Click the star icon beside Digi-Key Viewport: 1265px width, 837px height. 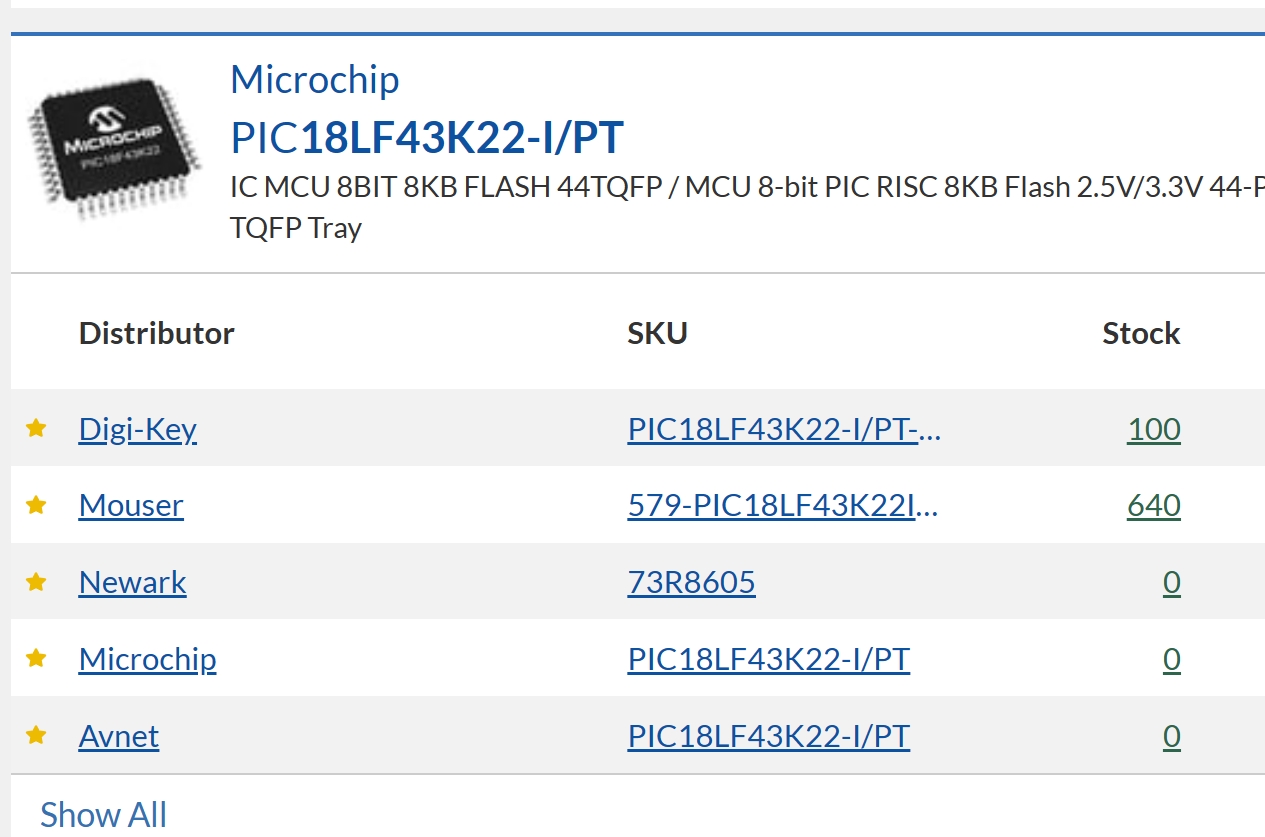pos(36,428)
